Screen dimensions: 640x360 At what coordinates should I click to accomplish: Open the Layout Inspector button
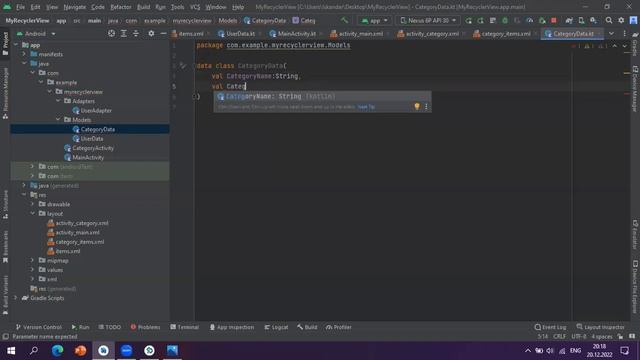pyautogui.click(x=600, y=327)
